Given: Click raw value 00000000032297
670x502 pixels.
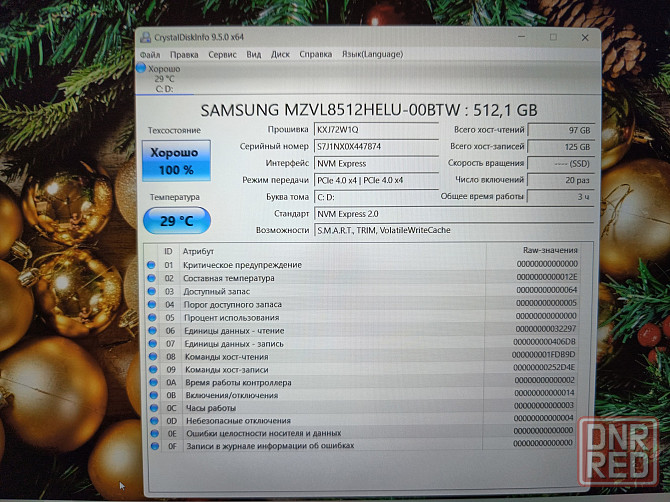Looking at the screenshot, I should [546, 329].
